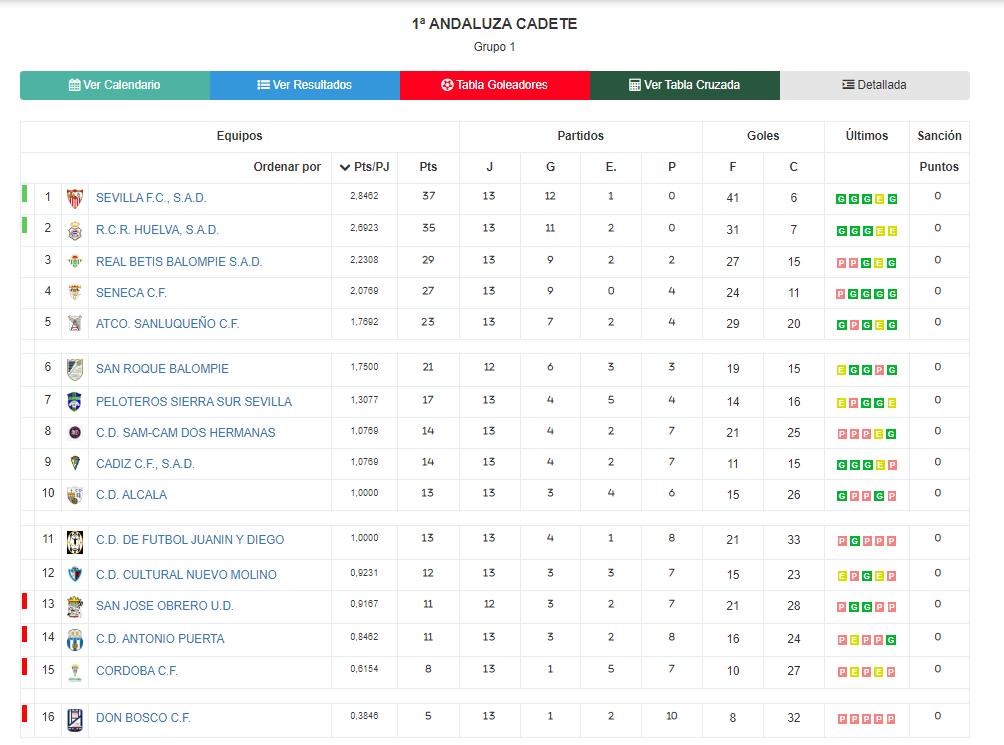The image size is (1004, 745).
Task: Click the Don Bosco C.F. crest
Action: (75, 720)
